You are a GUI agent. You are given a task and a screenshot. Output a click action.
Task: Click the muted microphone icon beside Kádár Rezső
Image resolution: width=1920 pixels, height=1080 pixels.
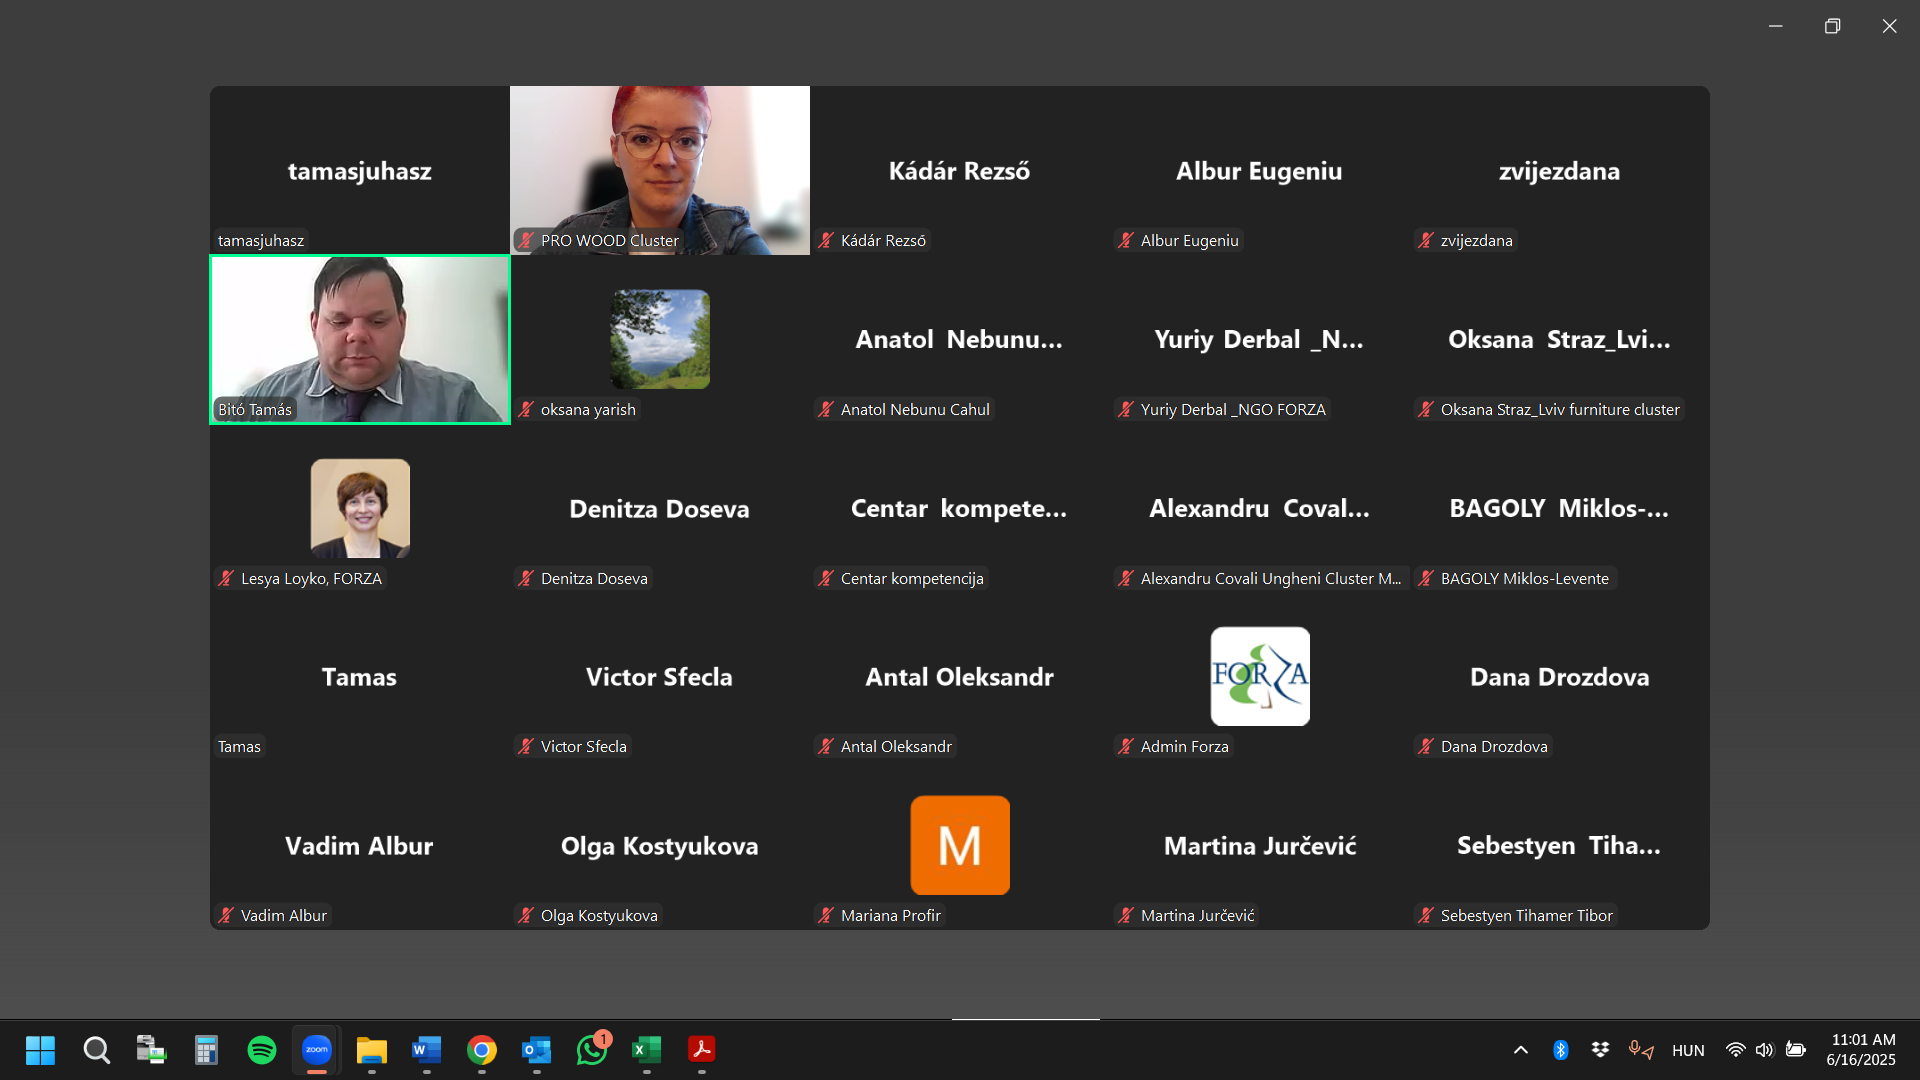[x=826, y=241]
